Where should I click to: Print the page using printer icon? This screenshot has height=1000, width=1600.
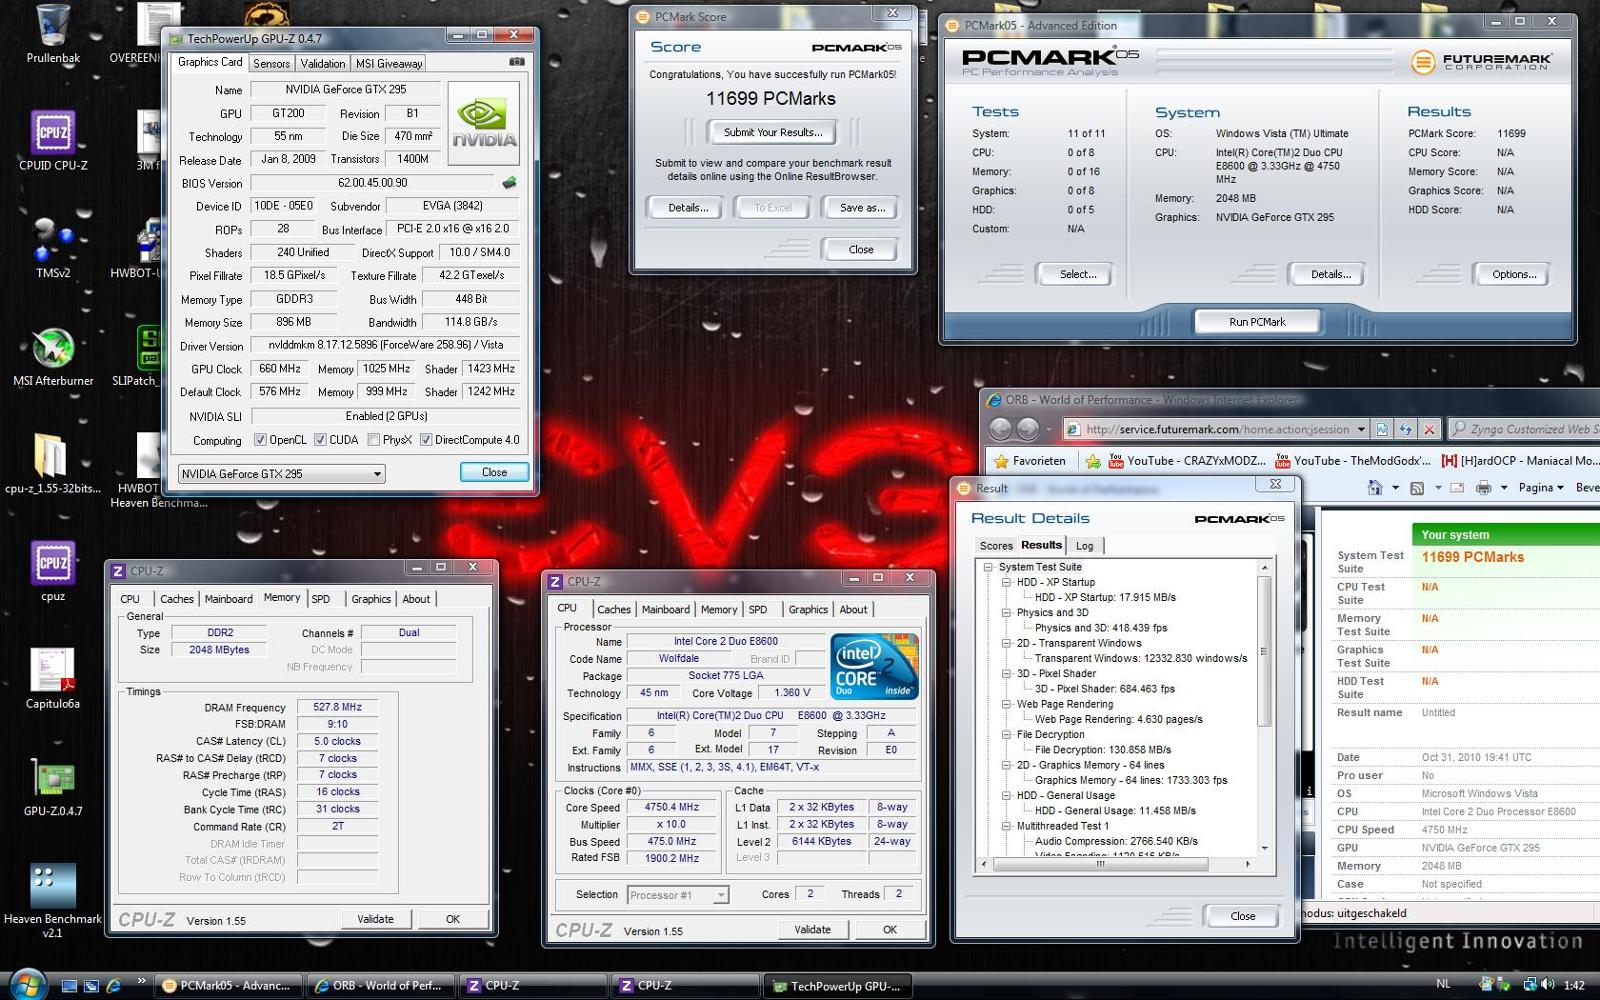coord(1483,488)
